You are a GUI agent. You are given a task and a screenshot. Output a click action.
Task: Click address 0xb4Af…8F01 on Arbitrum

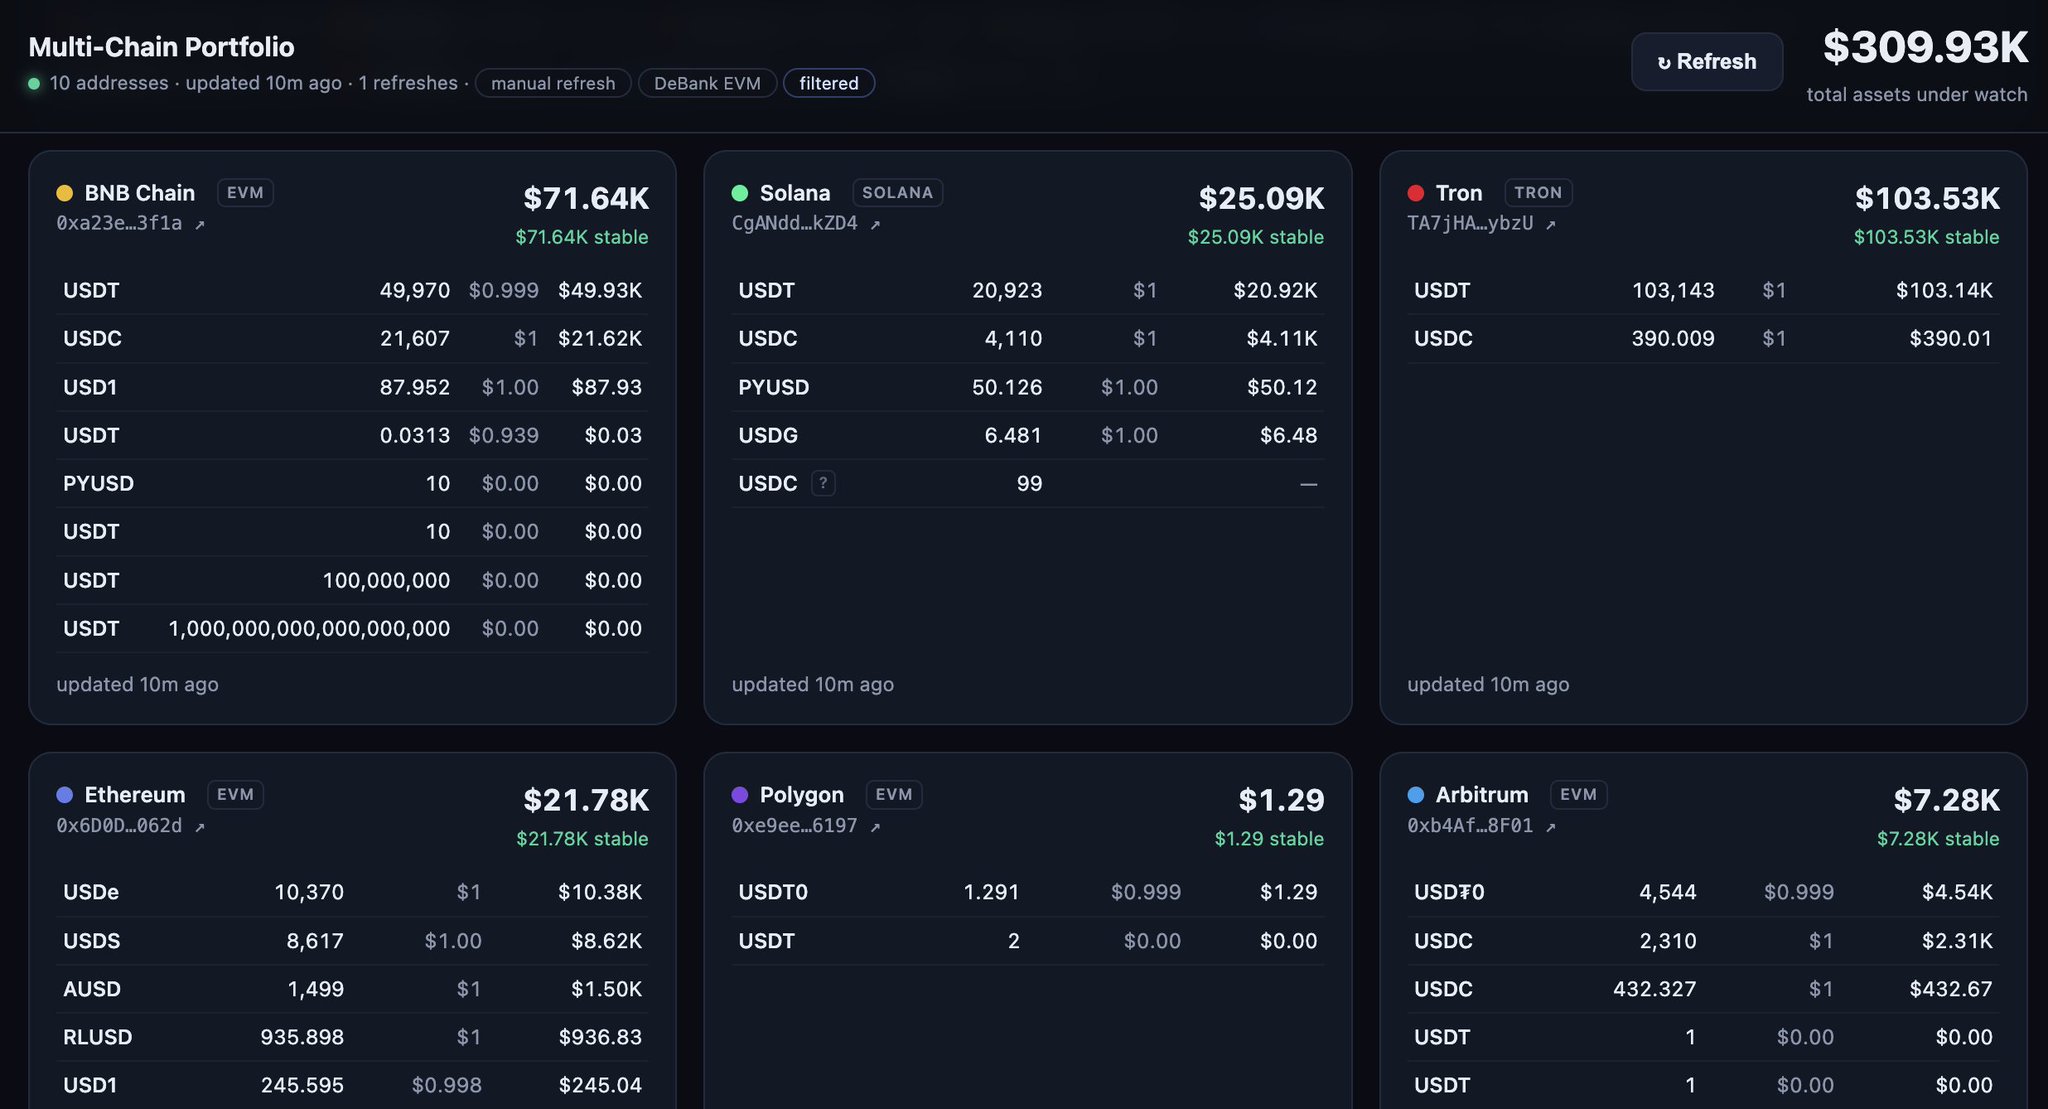tap(1470, 826)
